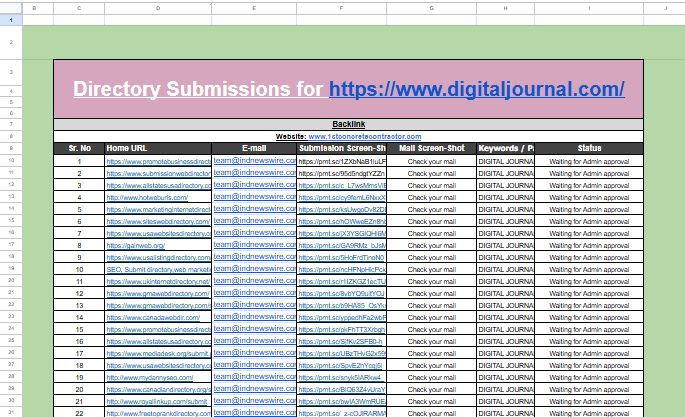Select the Sr. No cell containing 6
Screen dimensions: 685x417
(x=80, y=222)
